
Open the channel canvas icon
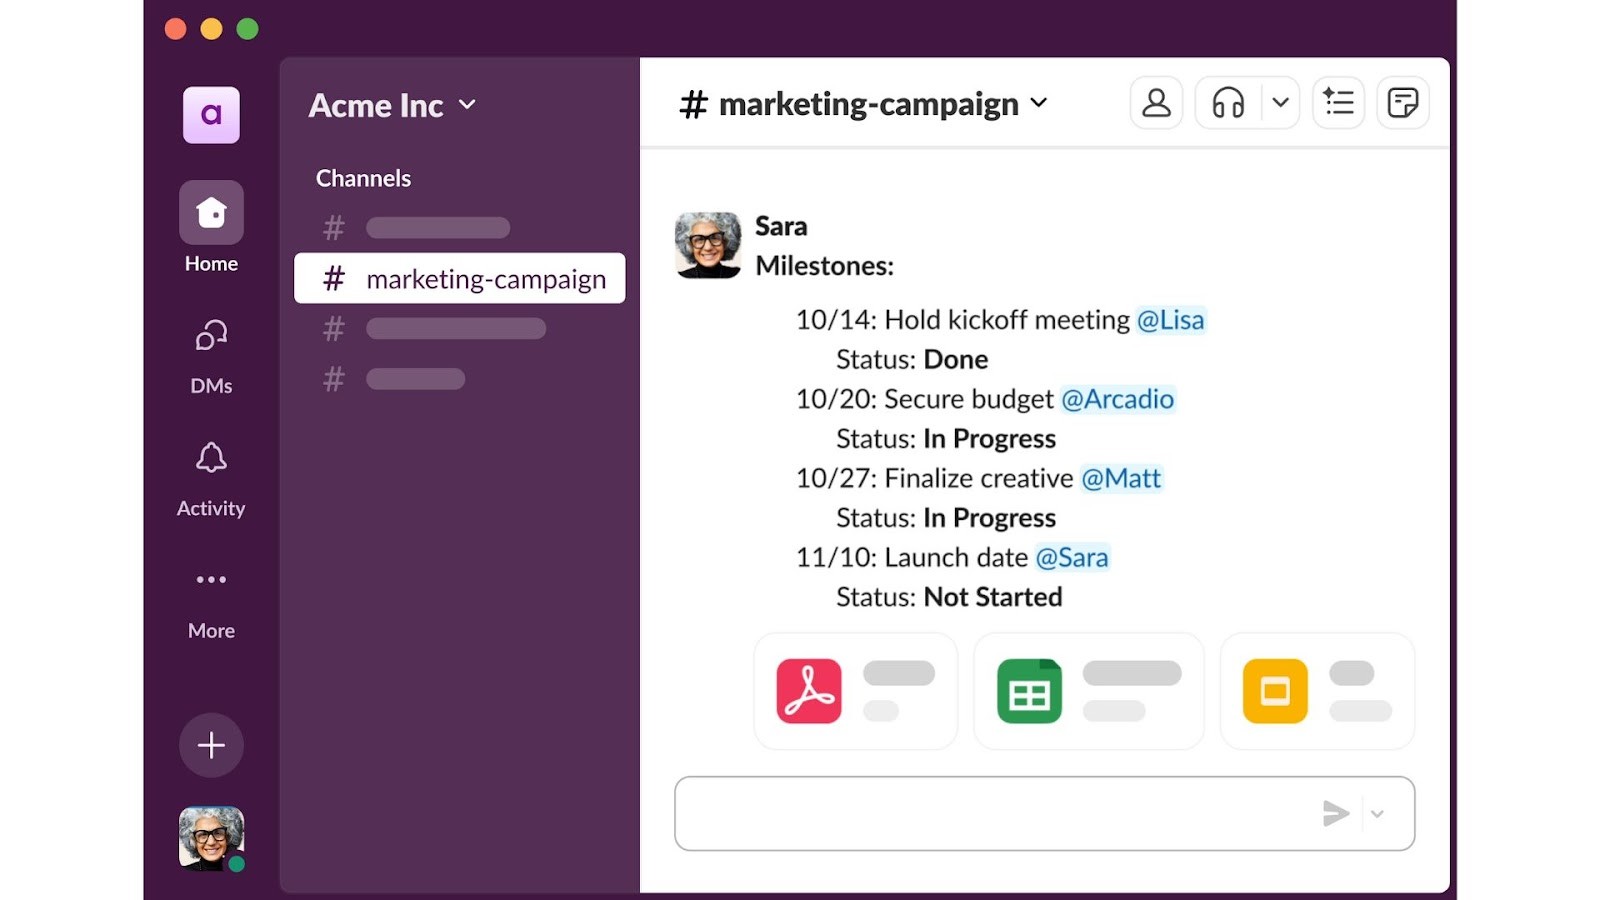tap(1403, 102)
